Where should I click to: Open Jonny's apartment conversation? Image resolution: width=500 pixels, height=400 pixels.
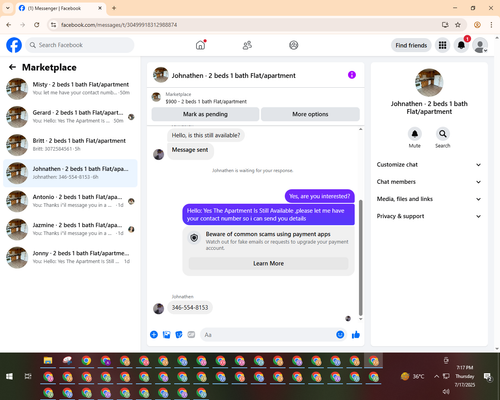click(70, 257)
